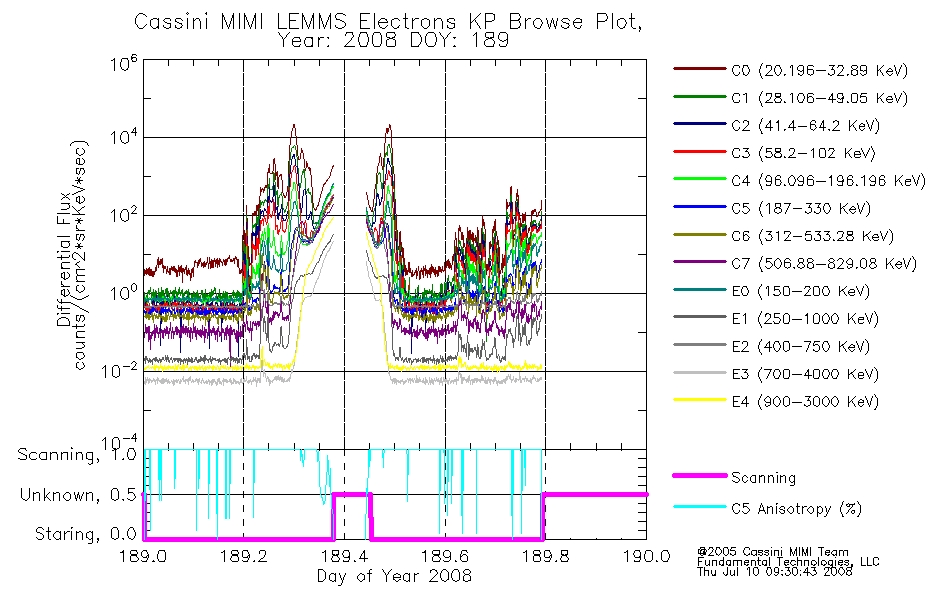
Task: Click the C4 (96.096-196.196 KeV) legend label
Action: coord(829,181)
